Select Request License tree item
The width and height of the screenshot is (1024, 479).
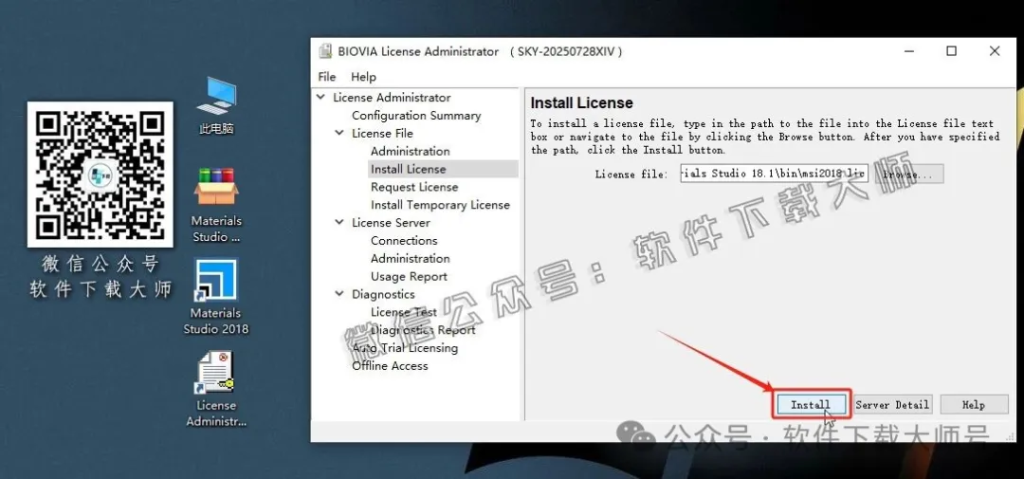pos(414,187)
